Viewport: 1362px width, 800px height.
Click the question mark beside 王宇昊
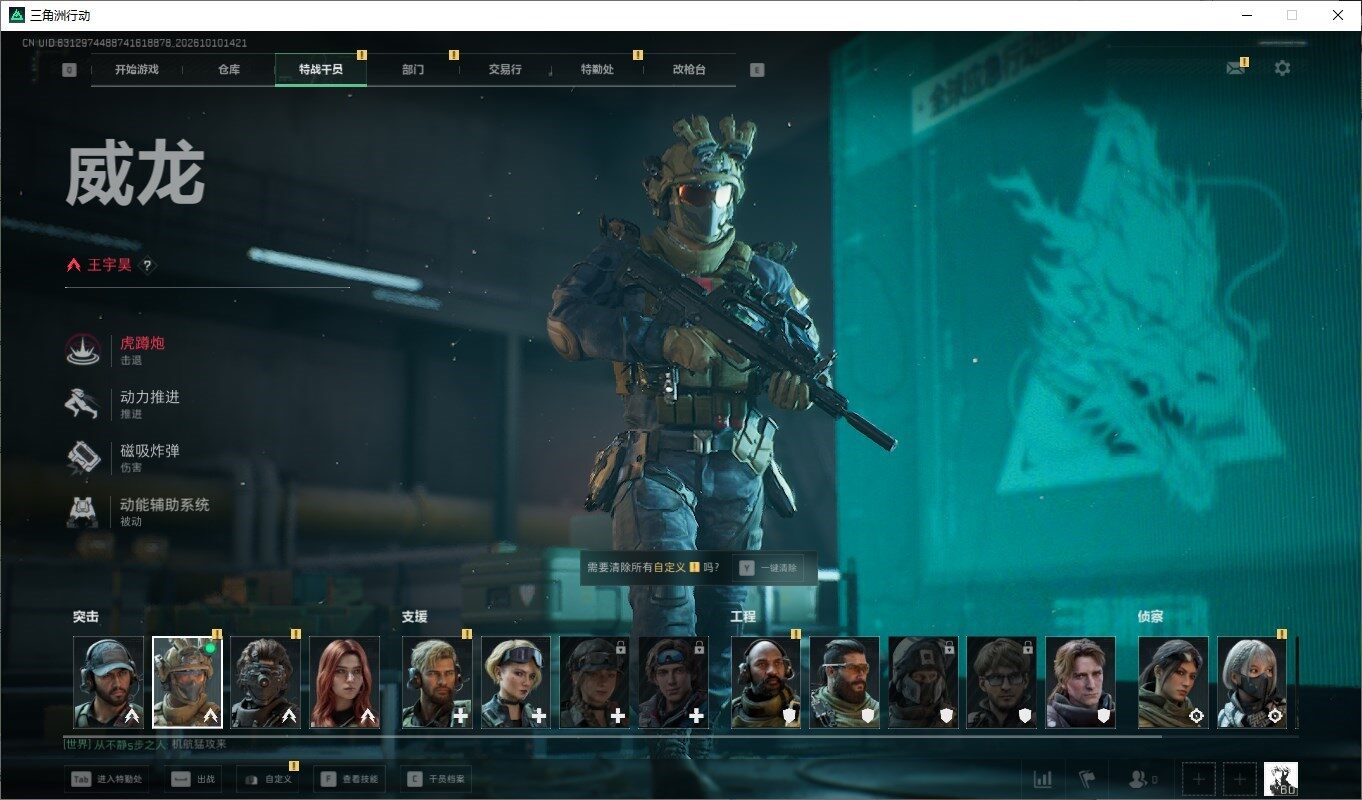147,265
